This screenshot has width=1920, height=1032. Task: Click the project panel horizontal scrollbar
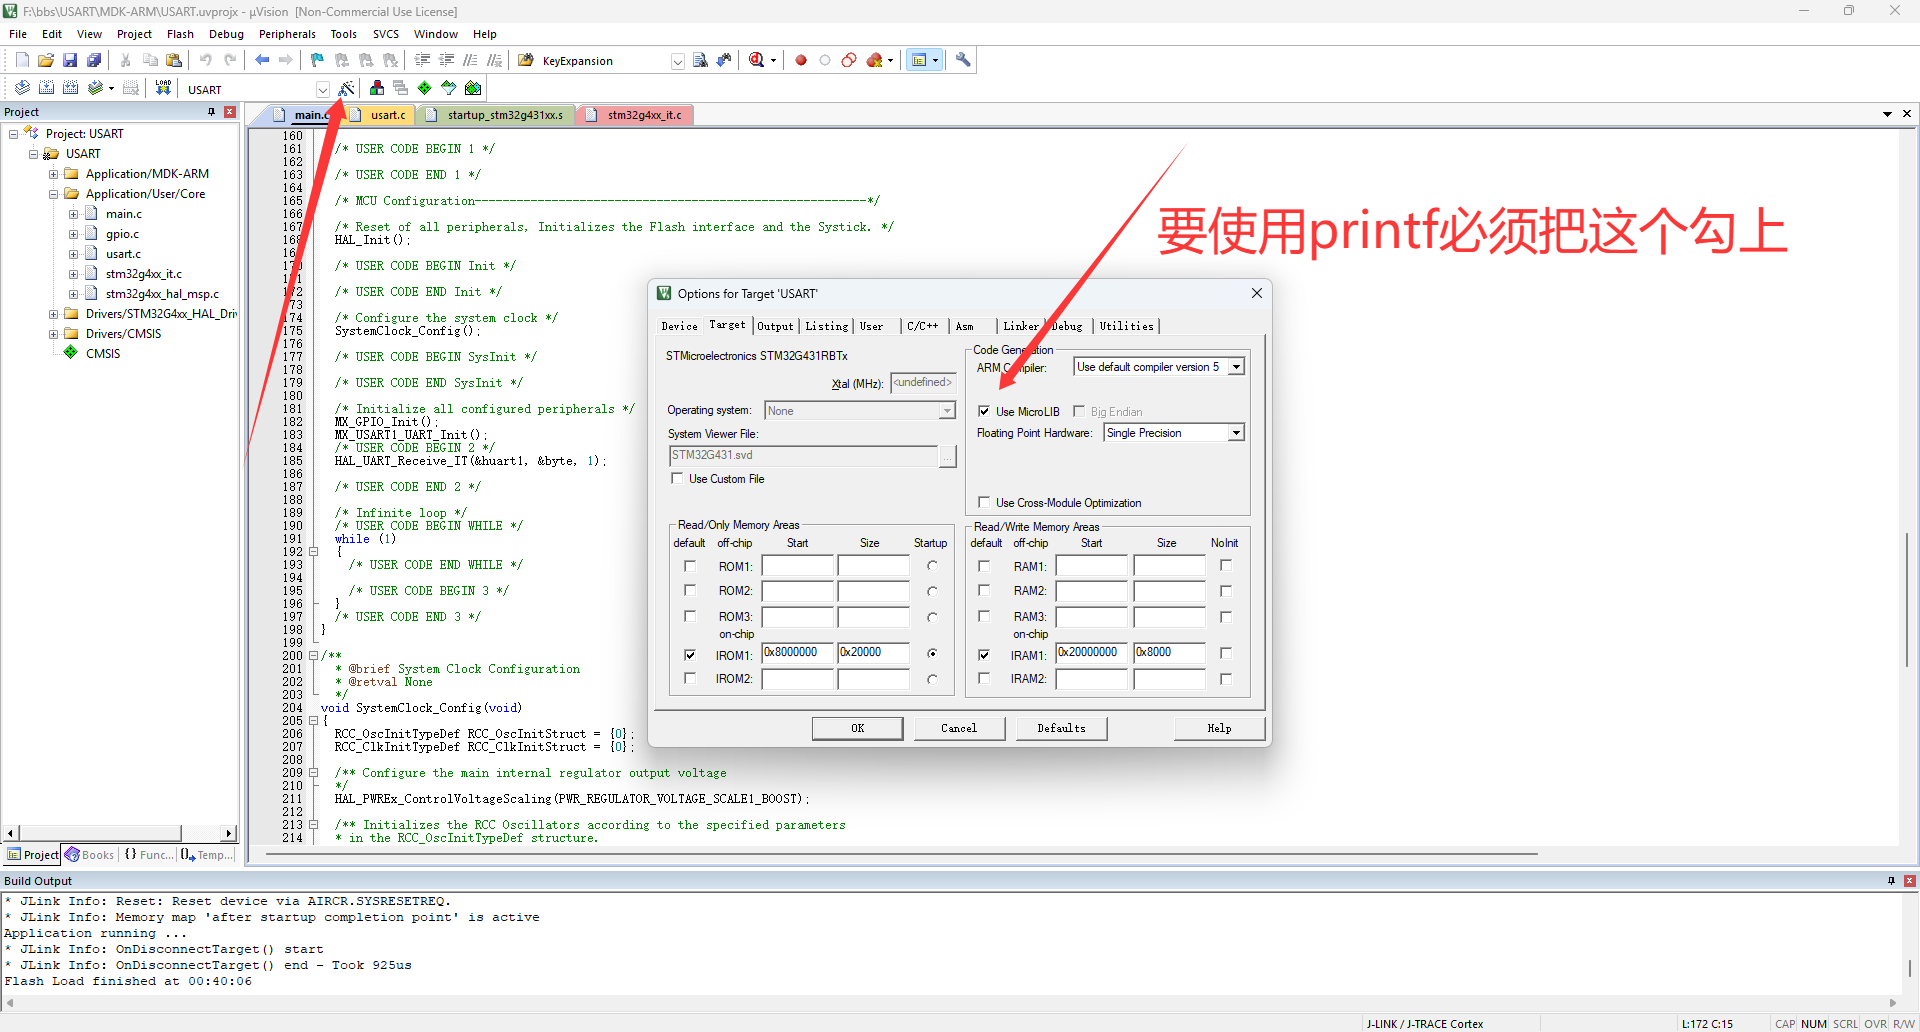click(100, 833)
